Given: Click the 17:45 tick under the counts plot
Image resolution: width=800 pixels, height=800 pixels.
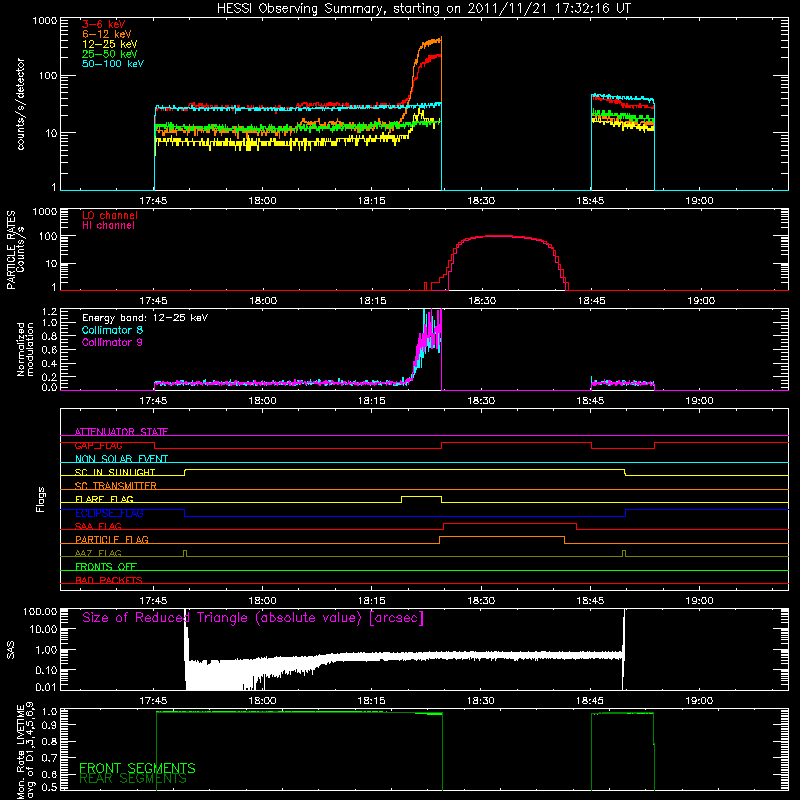Looking at the screenshot, I should pyautogui.click(x=153, y=201).
